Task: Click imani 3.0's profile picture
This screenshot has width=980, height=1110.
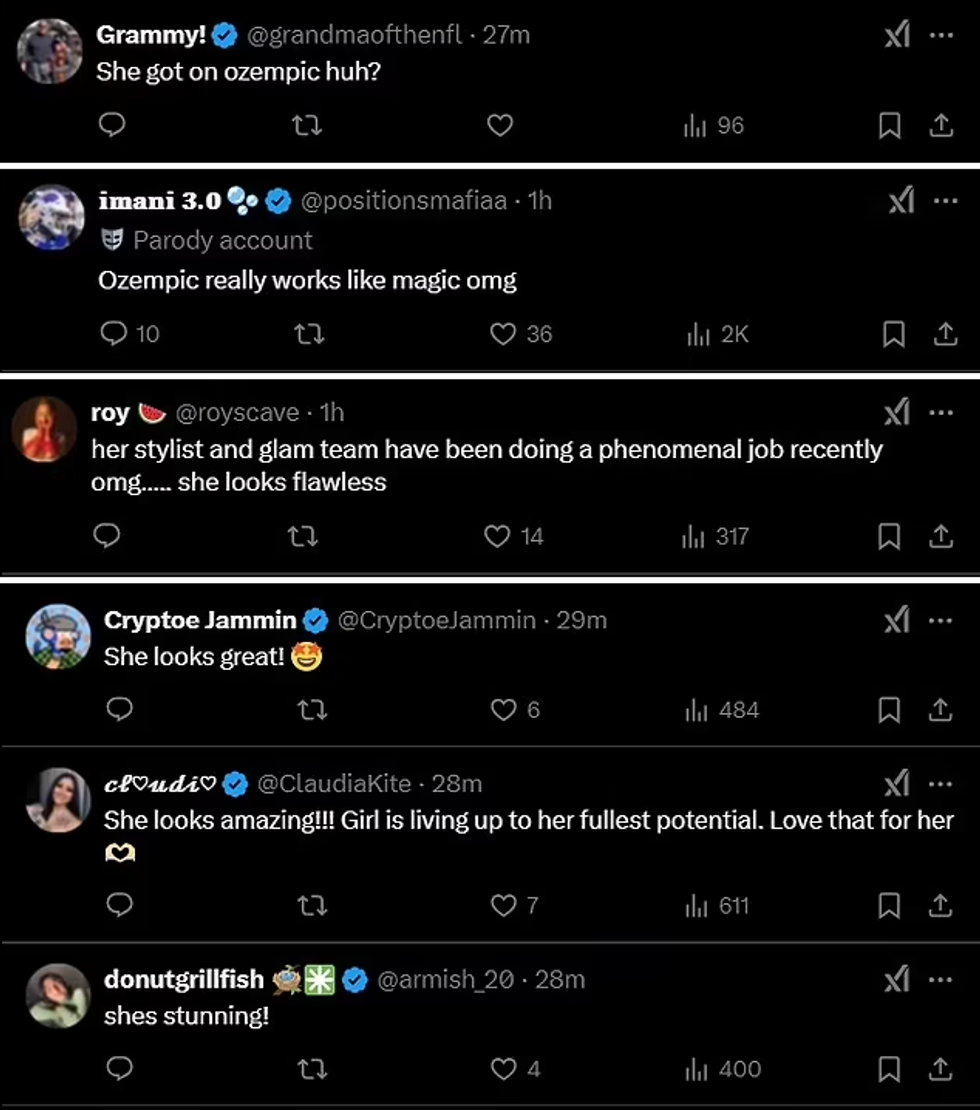Action: point(52,217)
